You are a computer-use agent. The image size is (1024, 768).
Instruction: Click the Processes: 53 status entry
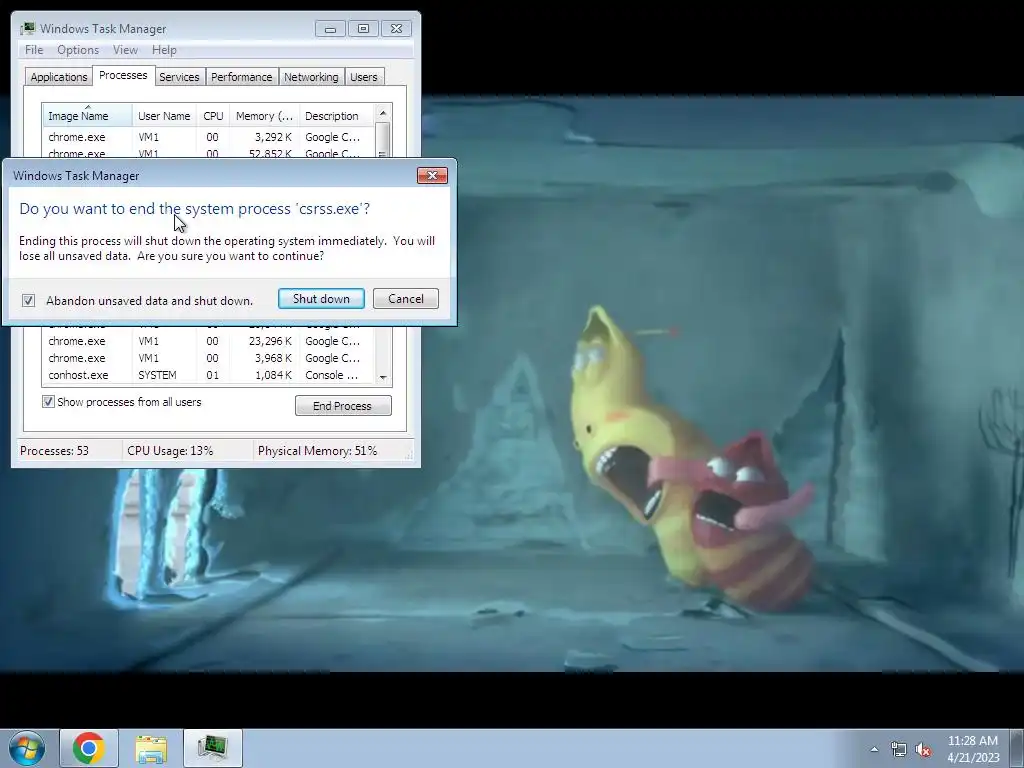point(54,451)
